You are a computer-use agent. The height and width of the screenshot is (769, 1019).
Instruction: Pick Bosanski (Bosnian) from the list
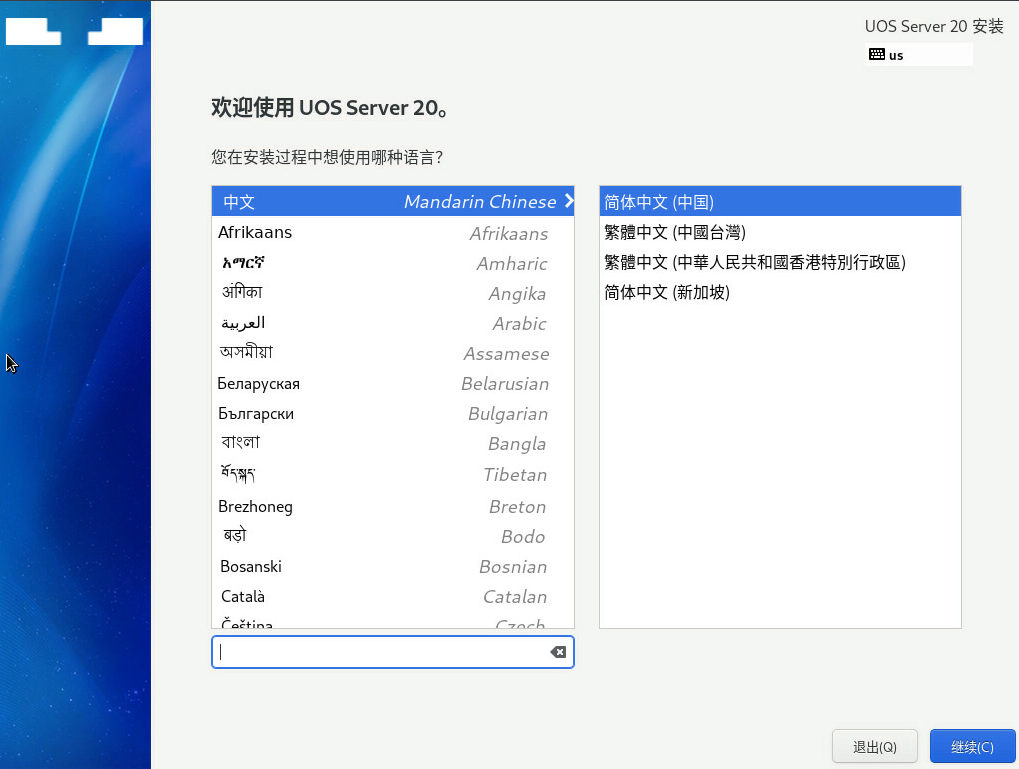[393, 566]
